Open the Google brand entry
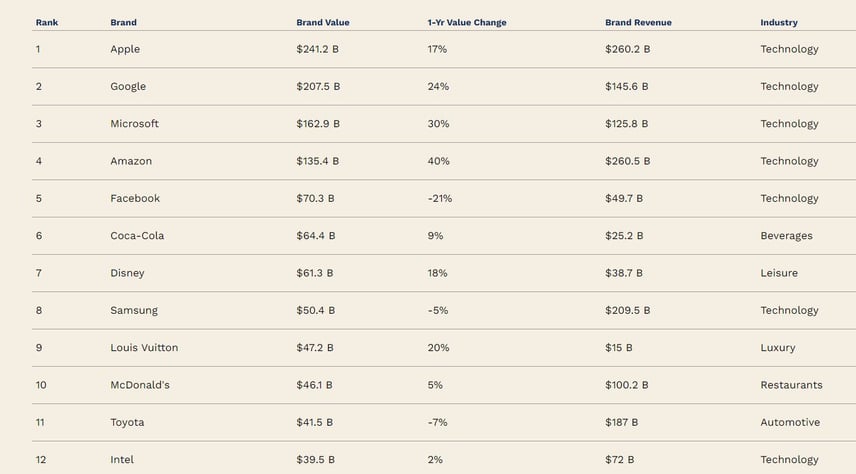Image resolution: width=856 pixels, height=474 pixels. (x=128, y=86)
